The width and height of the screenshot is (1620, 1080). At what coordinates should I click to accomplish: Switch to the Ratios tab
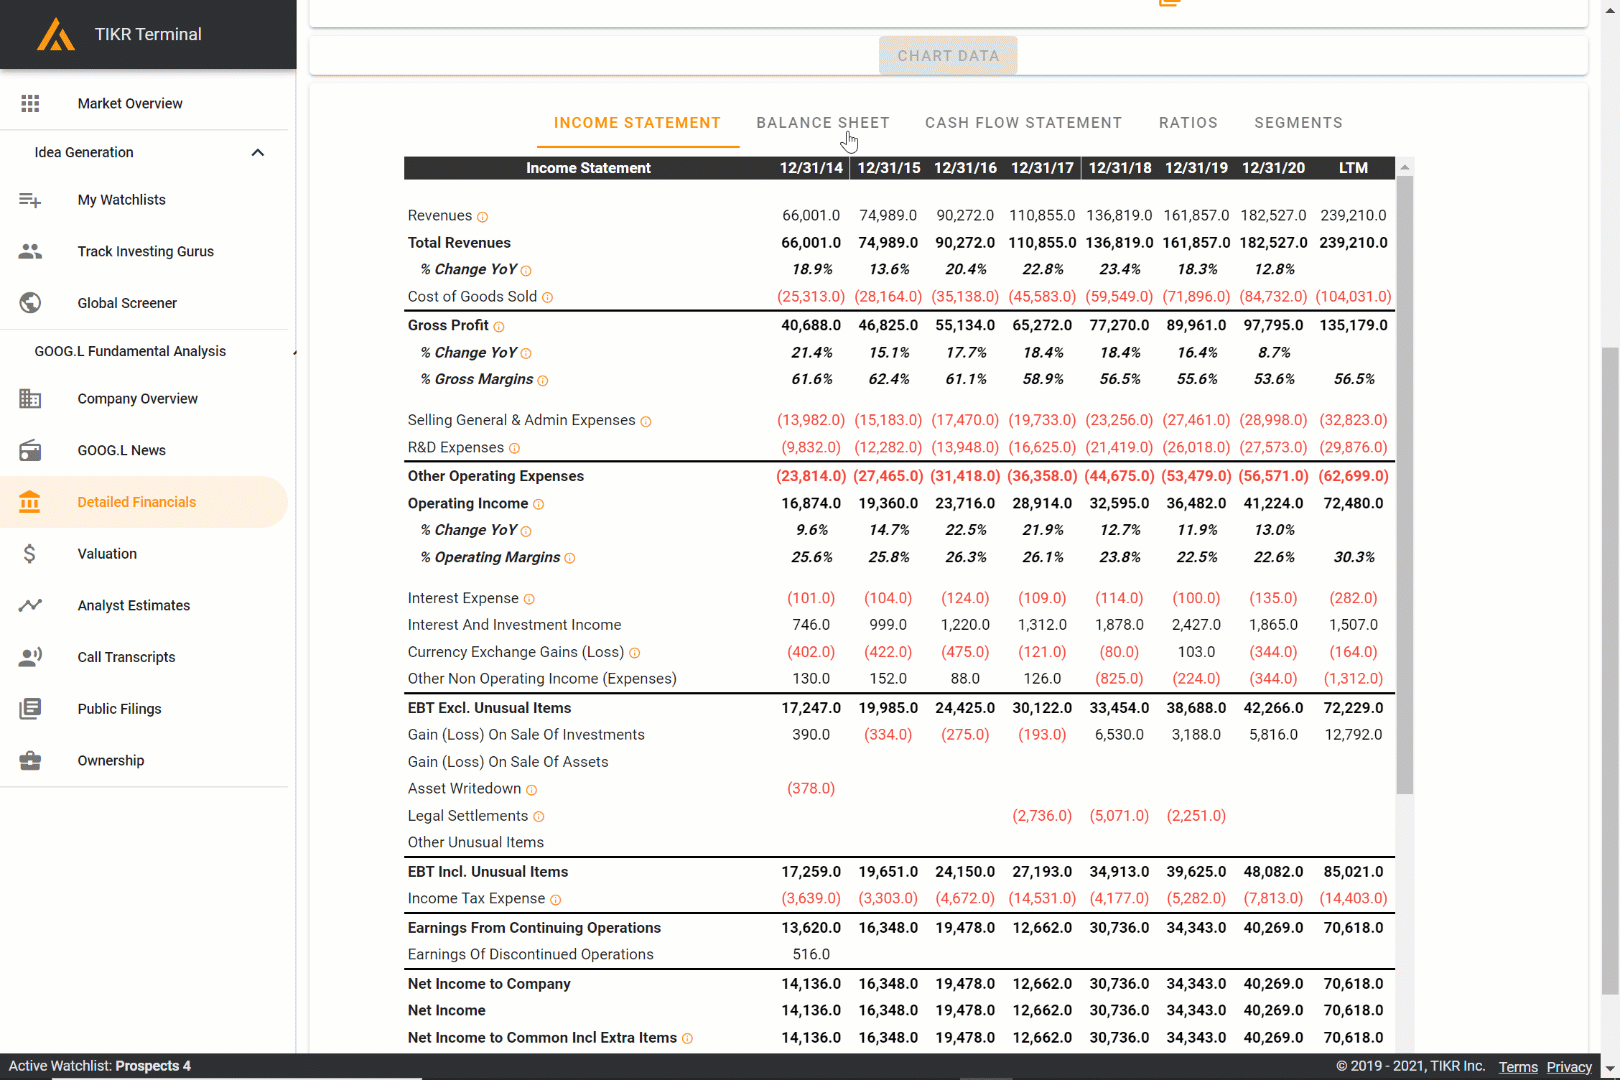click(x=1188, y=123)
